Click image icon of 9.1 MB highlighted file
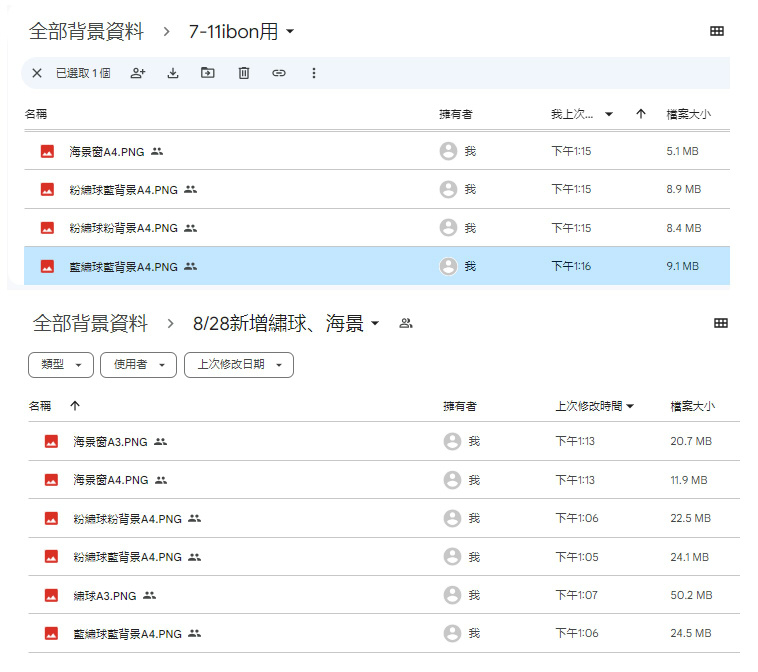758x672 pixels. [47, 266]
